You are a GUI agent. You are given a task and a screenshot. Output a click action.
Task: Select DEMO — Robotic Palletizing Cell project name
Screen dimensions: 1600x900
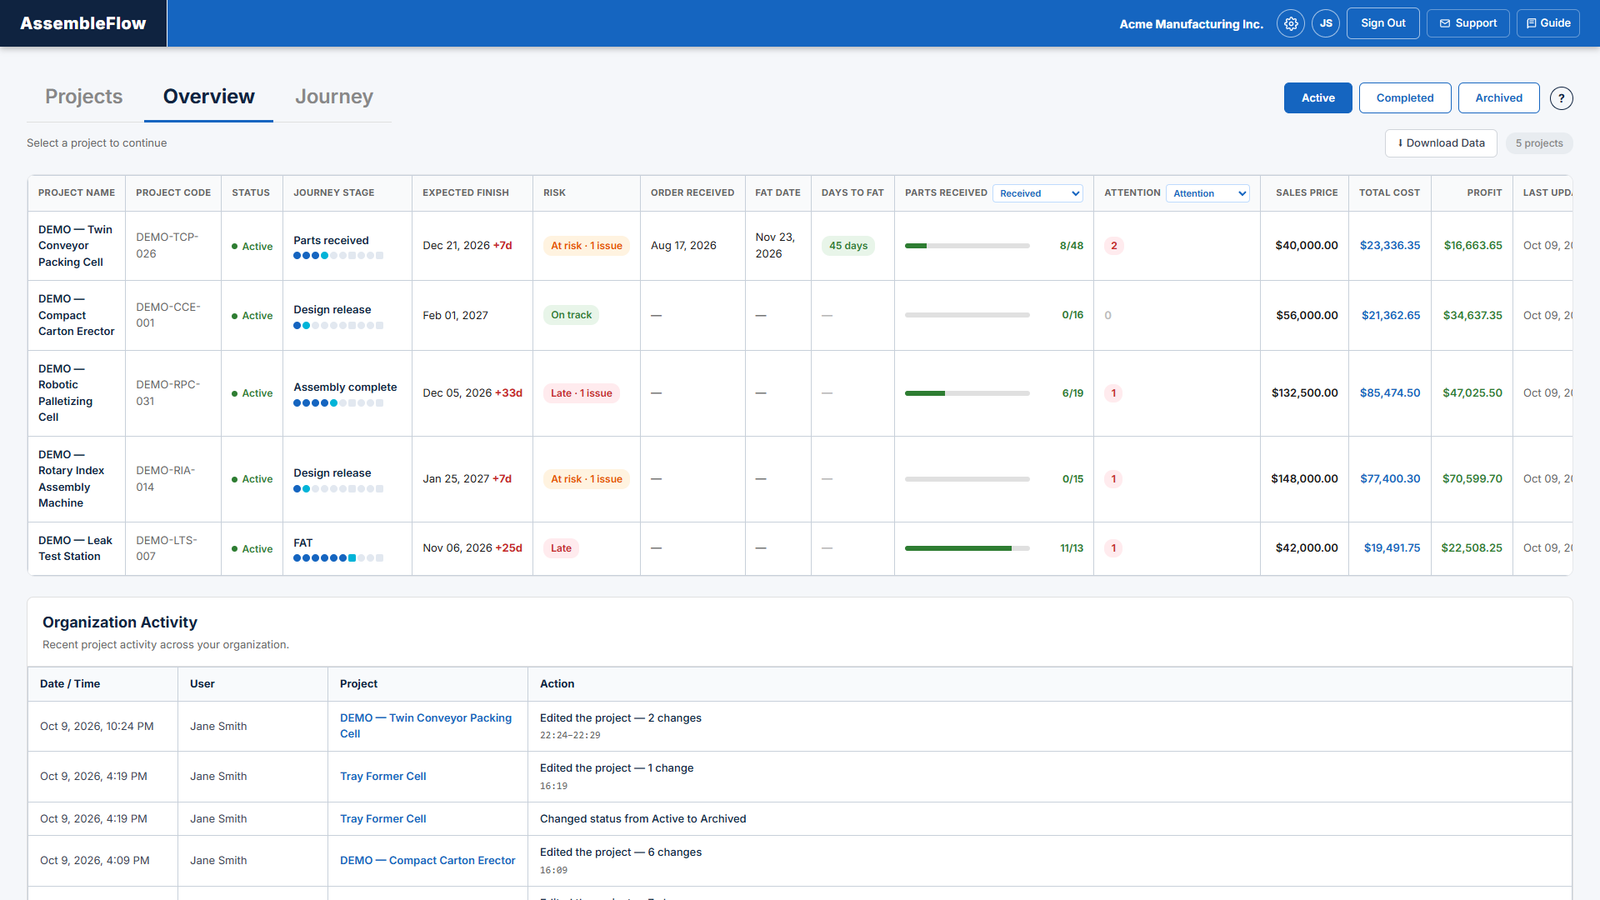tap(65, 393)
